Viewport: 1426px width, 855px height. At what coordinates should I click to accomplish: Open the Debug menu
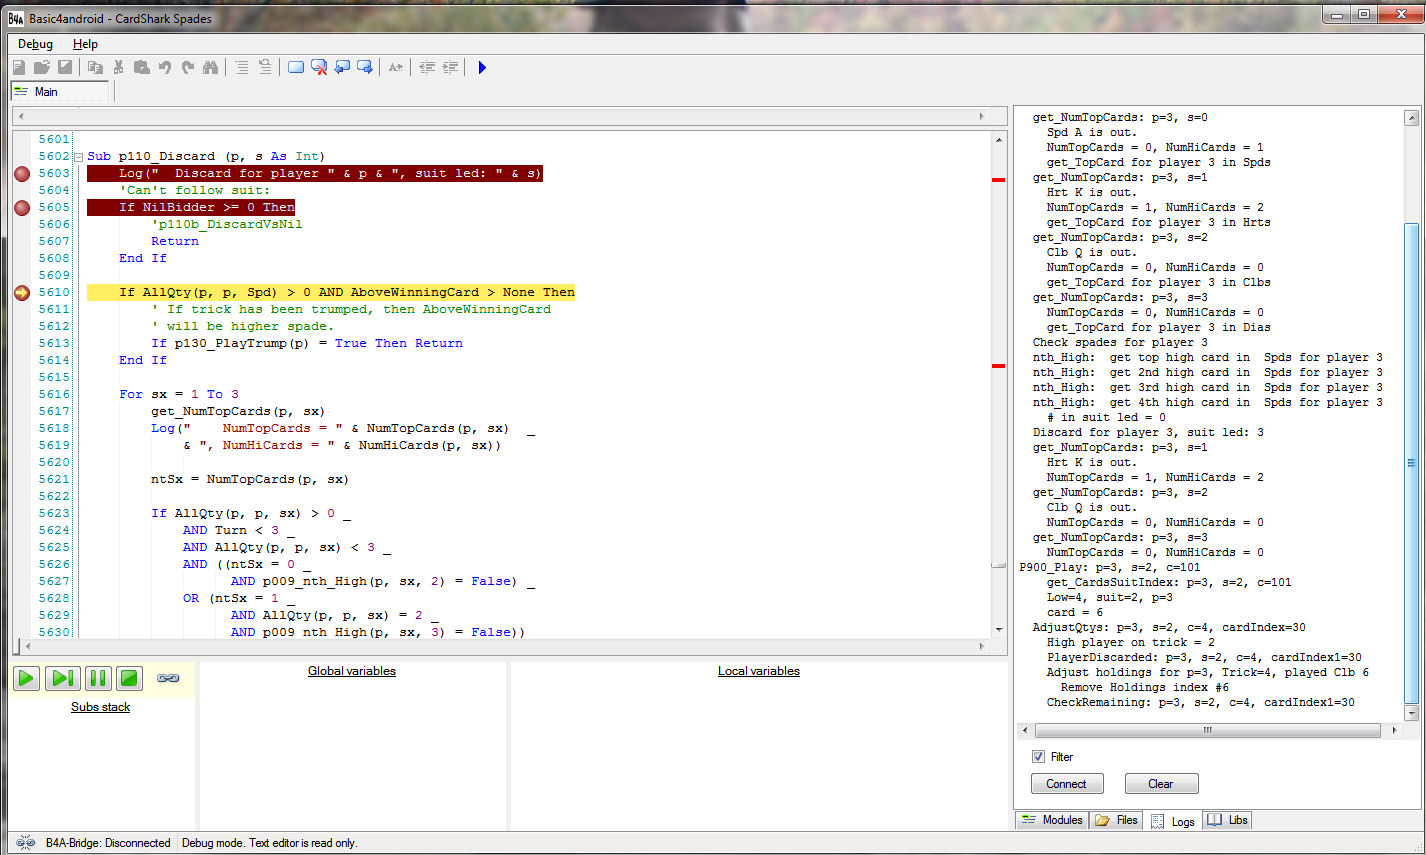tap(35, 44)
